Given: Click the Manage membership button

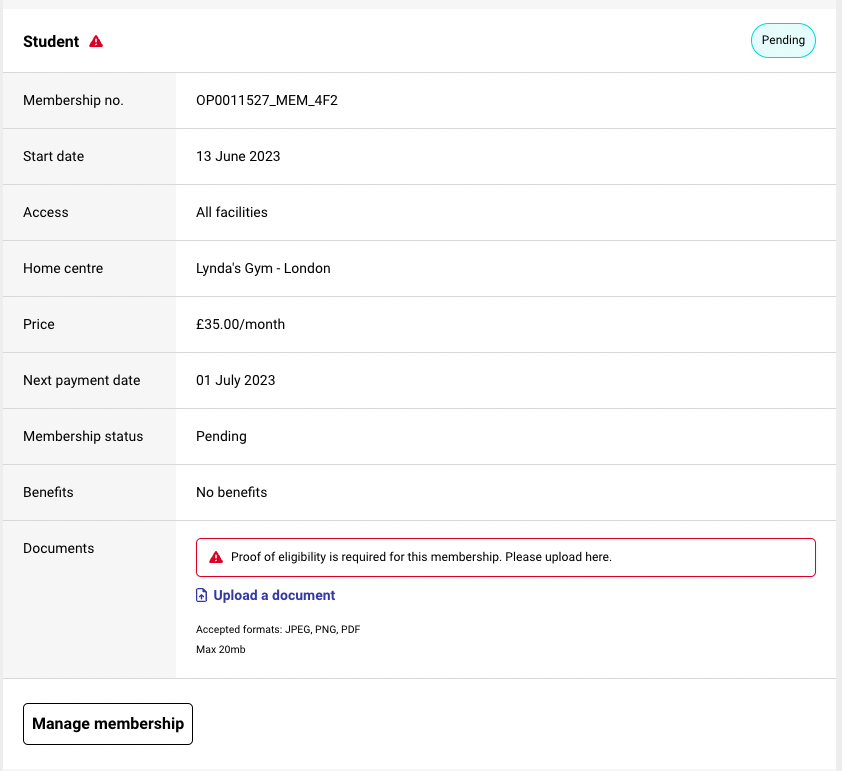Looking at the screenshot, I should 108,724.
